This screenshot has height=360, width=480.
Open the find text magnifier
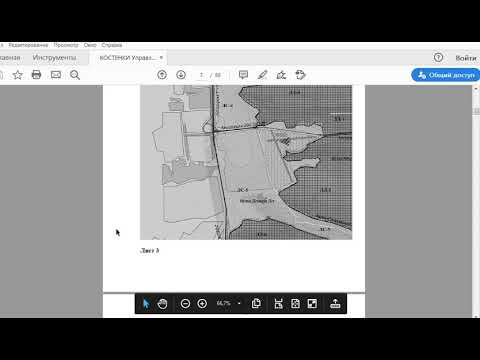(75, 75)
